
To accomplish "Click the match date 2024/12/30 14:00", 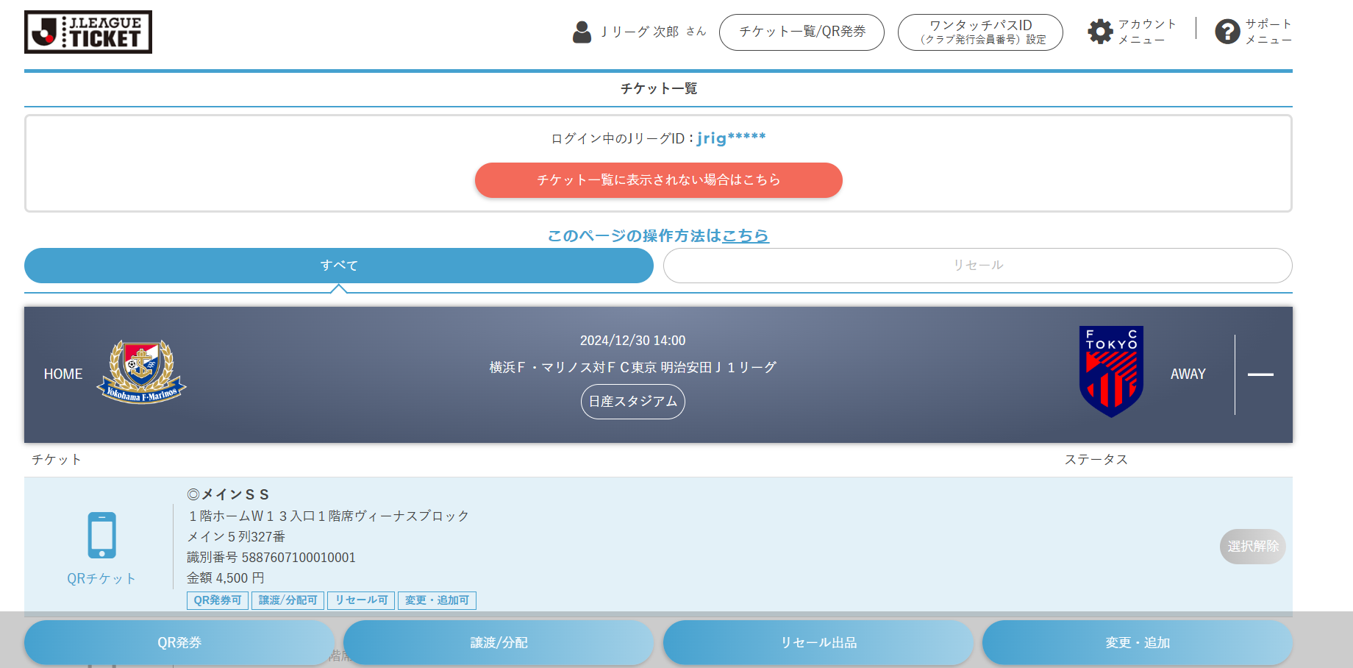I will coord(633,340).
